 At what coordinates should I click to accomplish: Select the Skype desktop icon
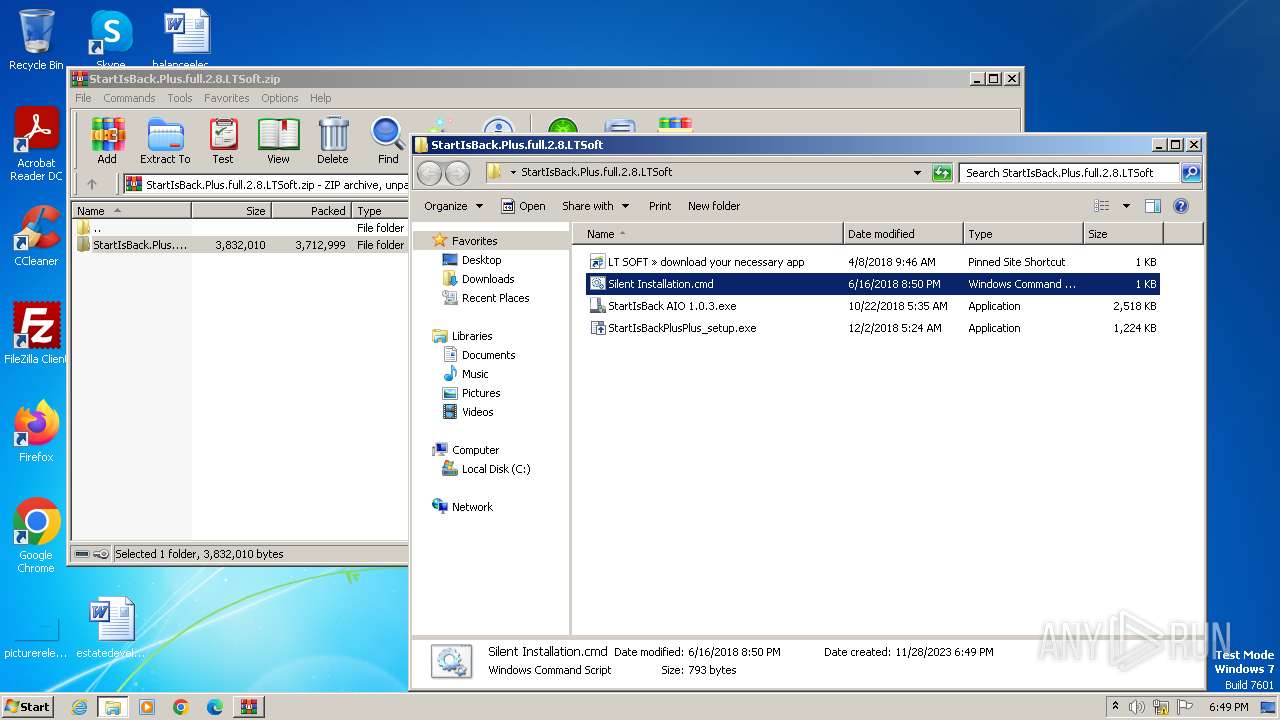point(110,40)
